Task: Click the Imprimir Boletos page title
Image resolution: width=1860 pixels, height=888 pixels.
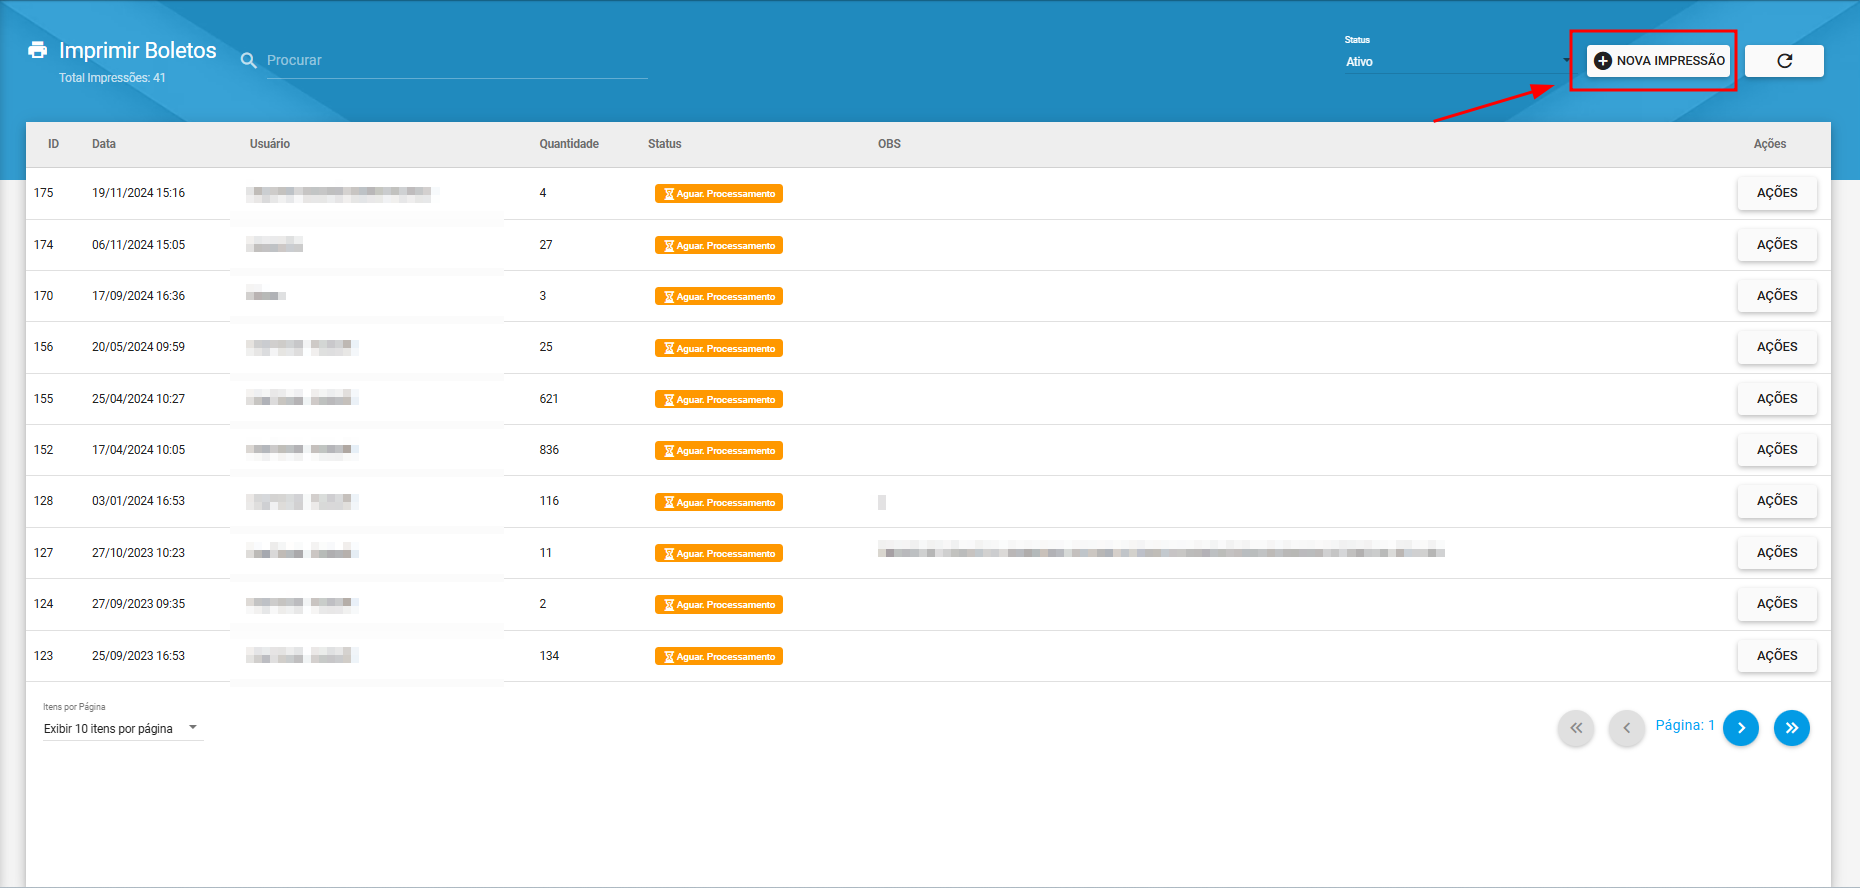Action: (138, 50)
